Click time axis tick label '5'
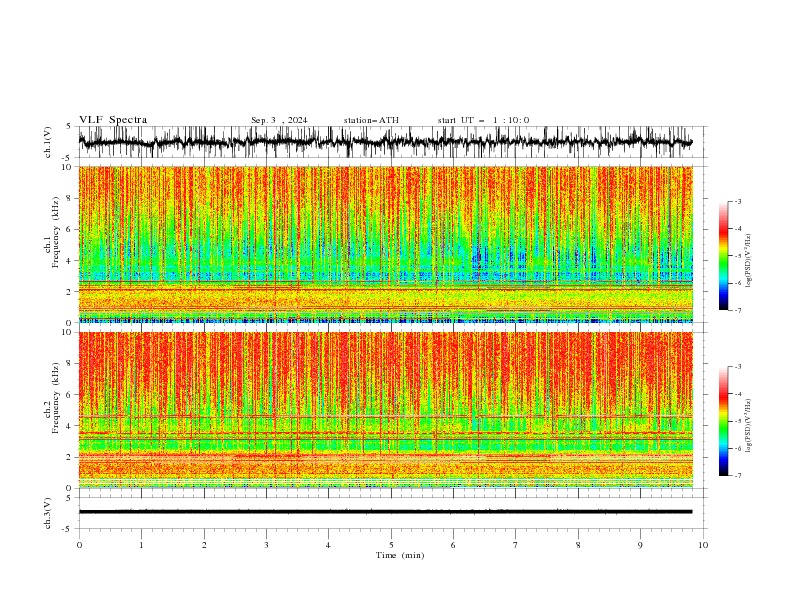This screenshot has width=792, height=612. click(x=391, y=545)
